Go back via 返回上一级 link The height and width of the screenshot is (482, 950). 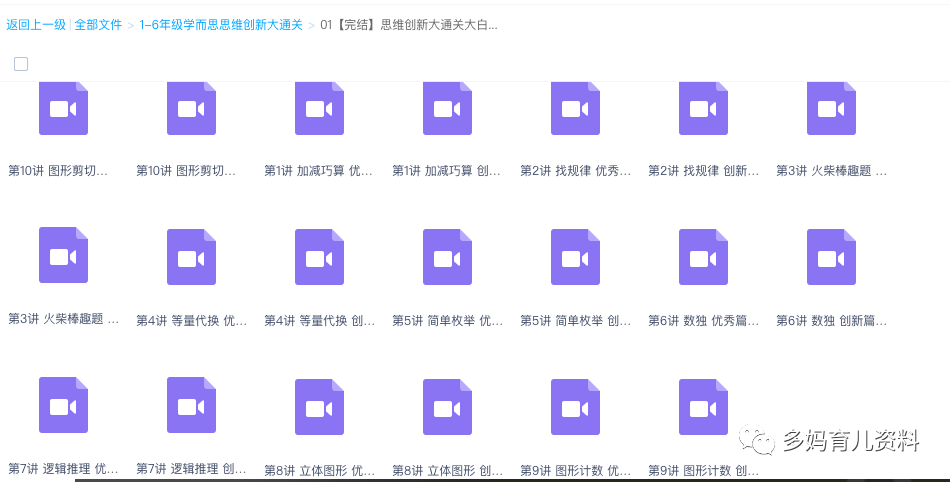[x=36, y=25]
